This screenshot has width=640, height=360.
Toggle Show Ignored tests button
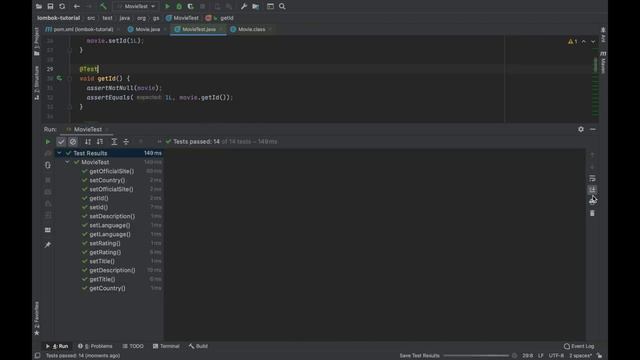tap(73, 142)
